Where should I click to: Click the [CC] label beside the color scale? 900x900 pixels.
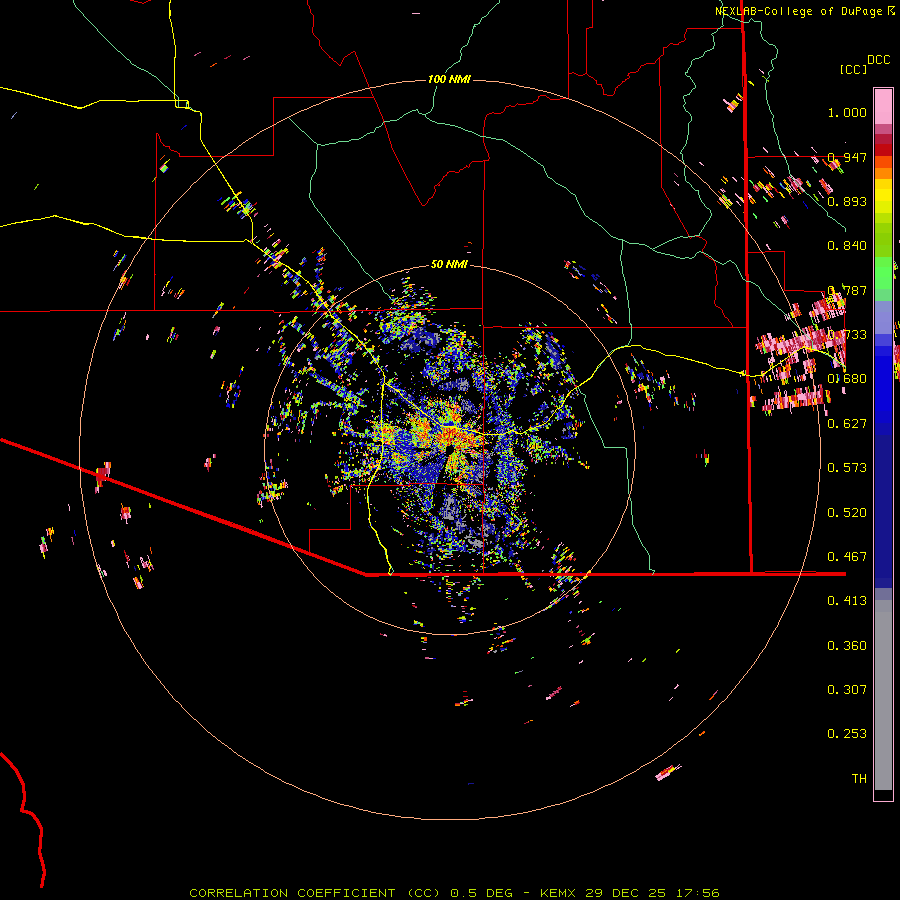pos(853,69)
